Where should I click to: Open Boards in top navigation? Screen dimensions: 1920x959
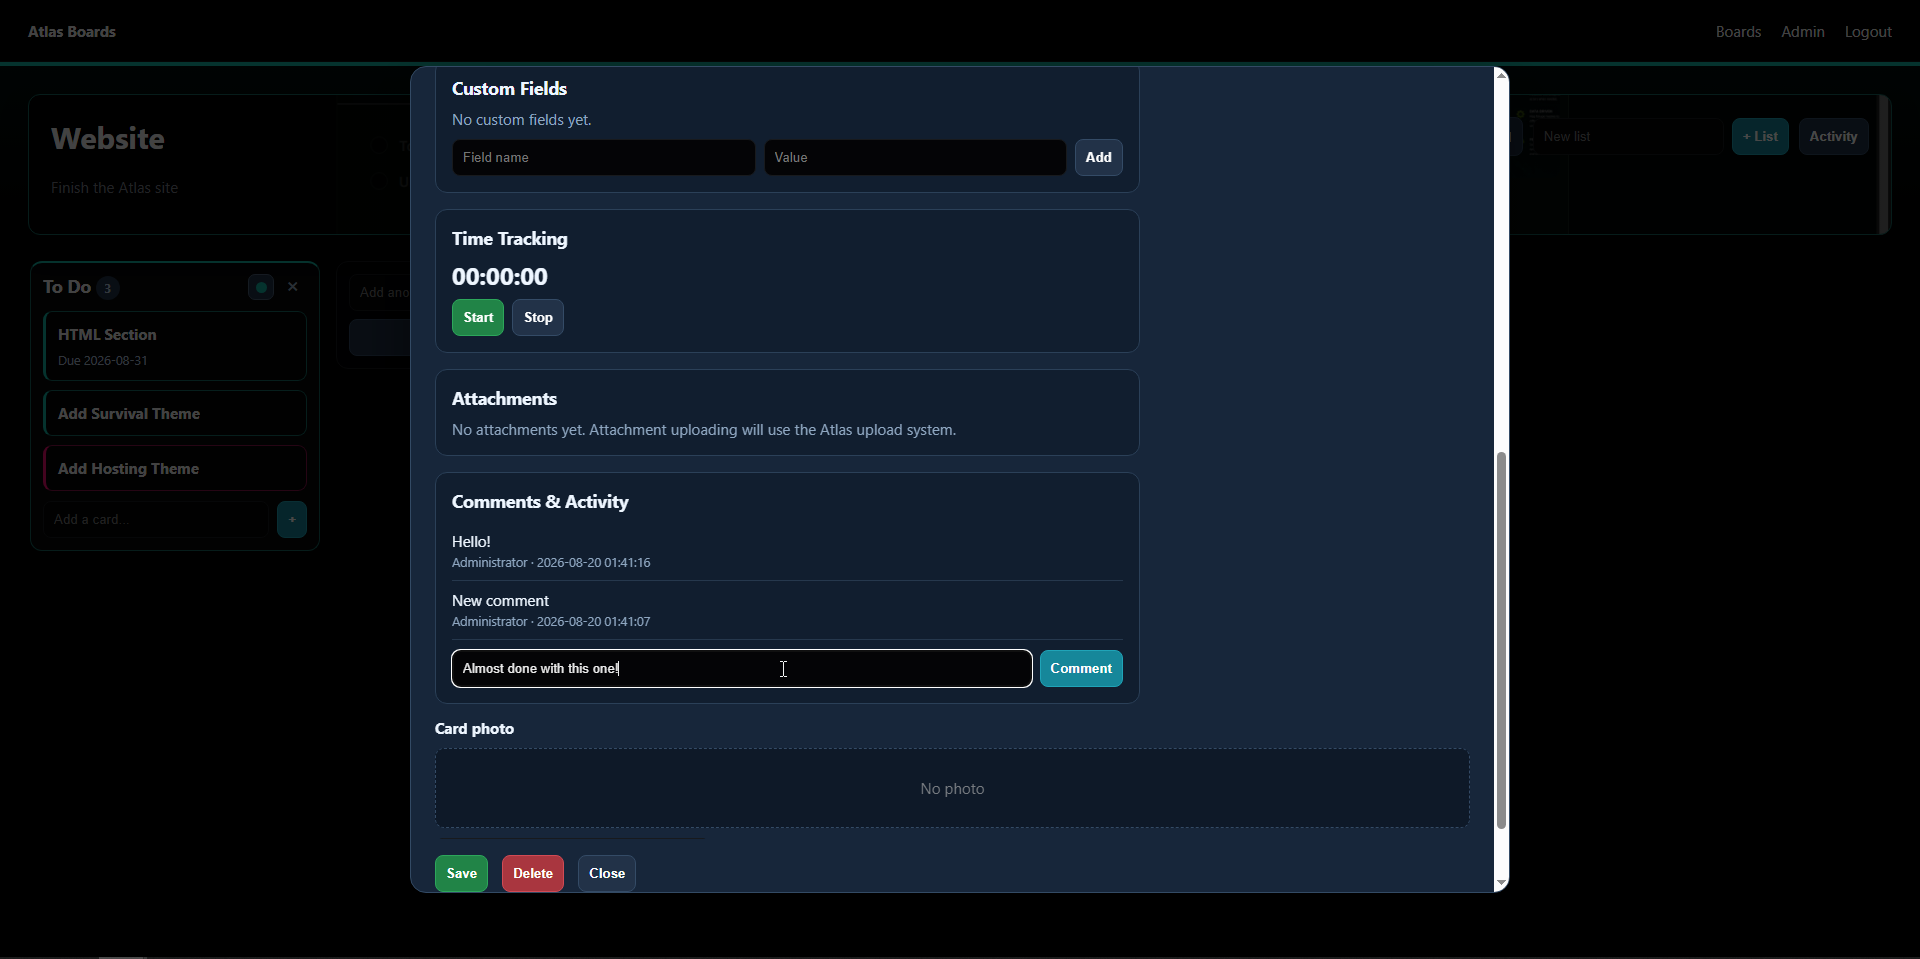tap(1738, 32)
